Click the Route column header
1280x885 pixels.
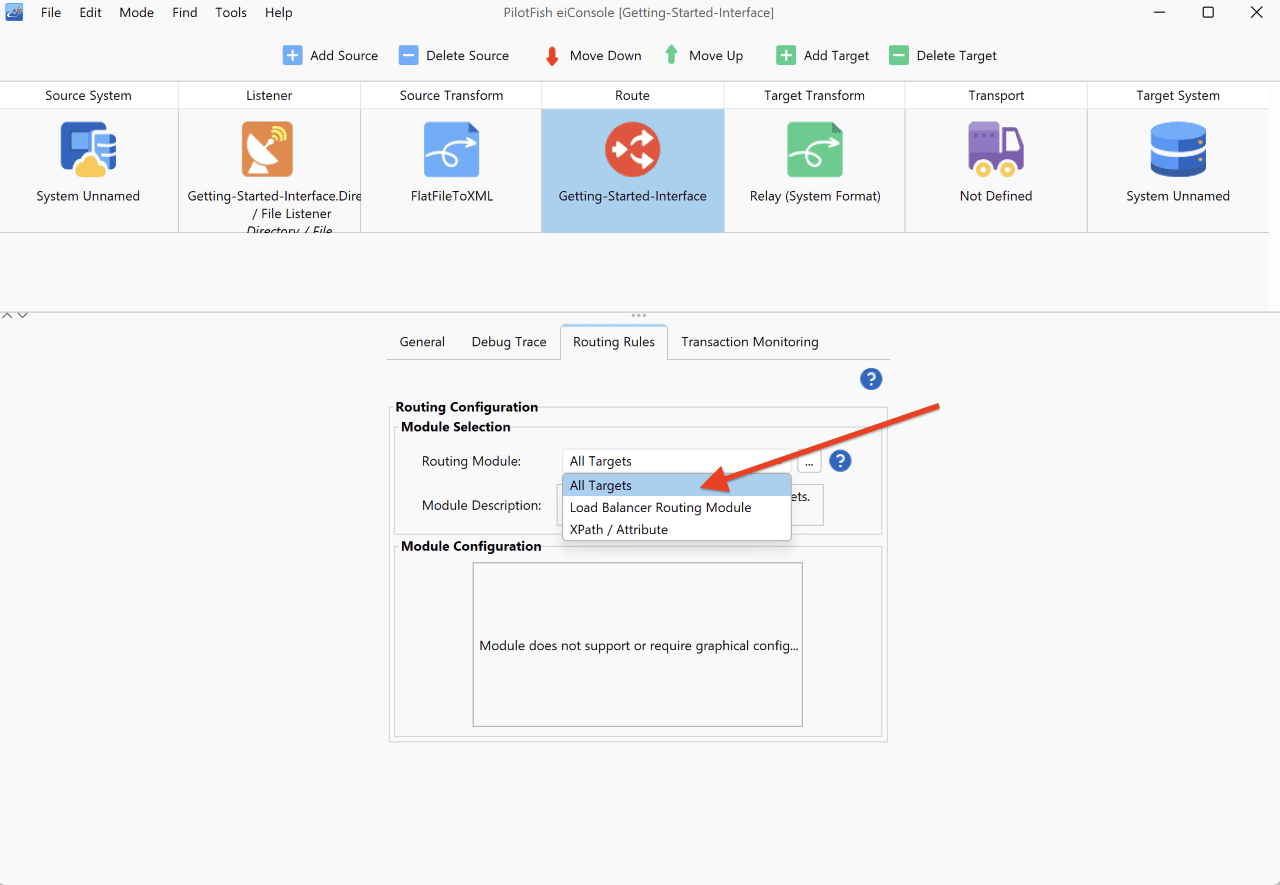click(632, 95)
